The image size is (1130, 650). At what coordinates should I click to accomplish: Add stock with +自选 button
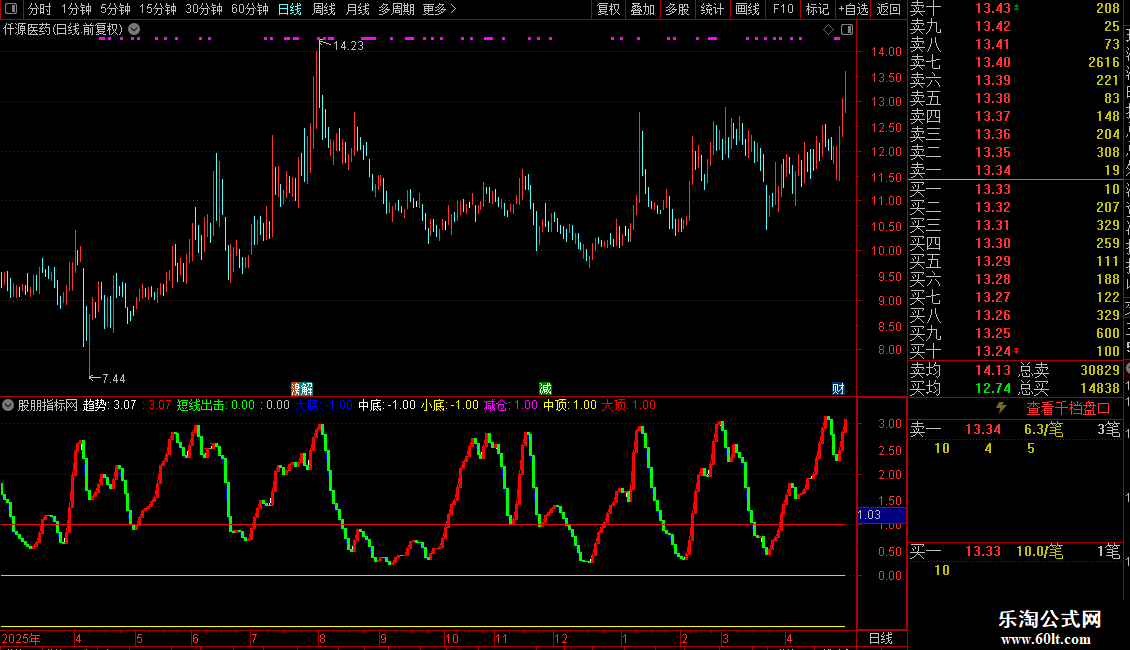click(x=853, y=9)
